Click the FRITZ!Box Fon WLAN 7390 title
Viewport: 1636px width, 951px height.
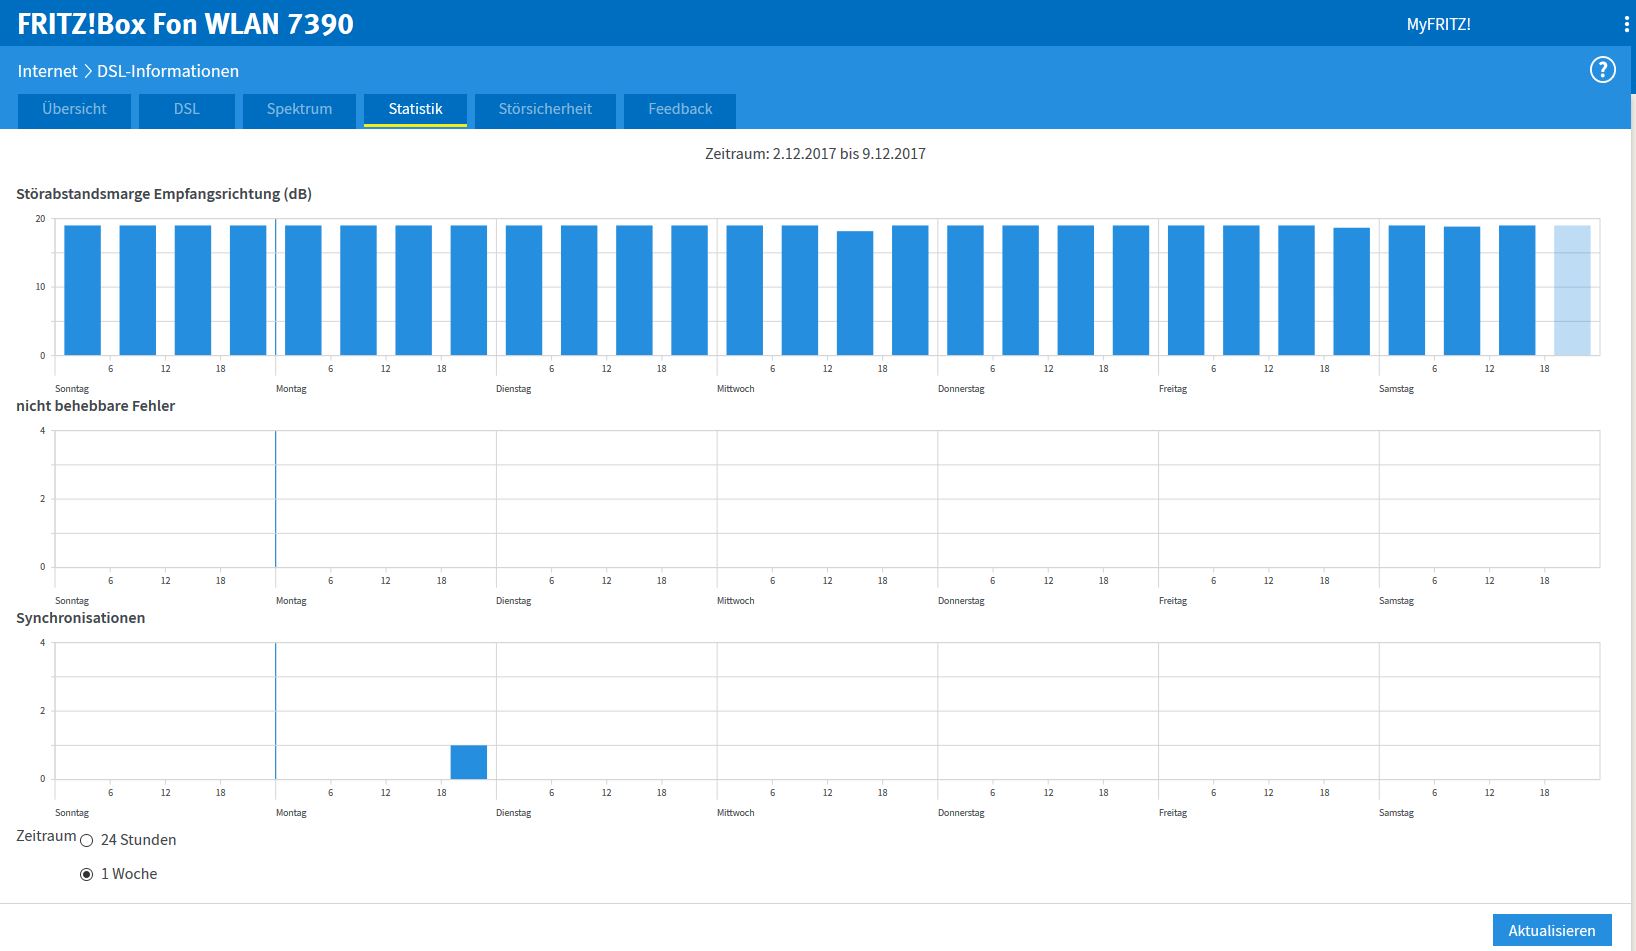[185, 24]
